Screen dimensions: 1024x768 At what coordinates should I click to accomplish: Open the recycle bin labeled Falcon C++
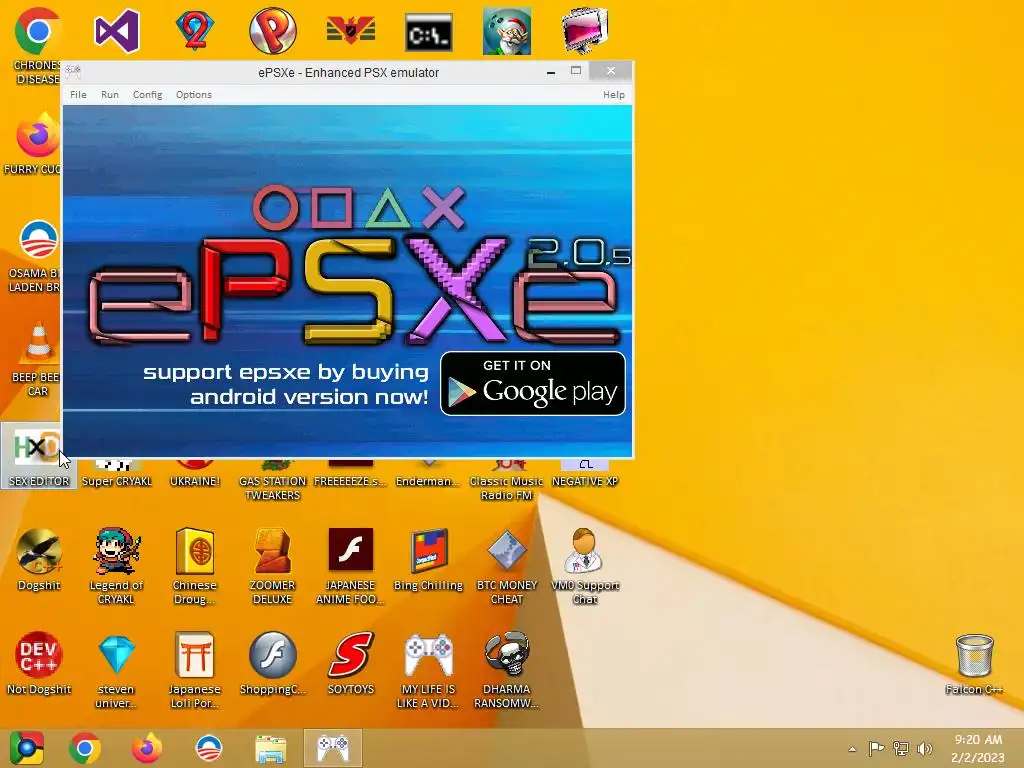click(974, 655)
